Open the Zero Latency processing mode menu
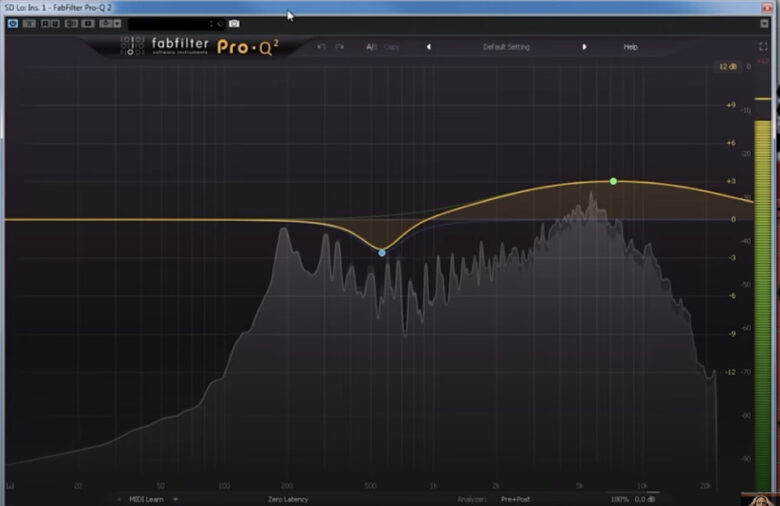Image resolution: width=780 pixels, height=506 pixels. point(288,499)
